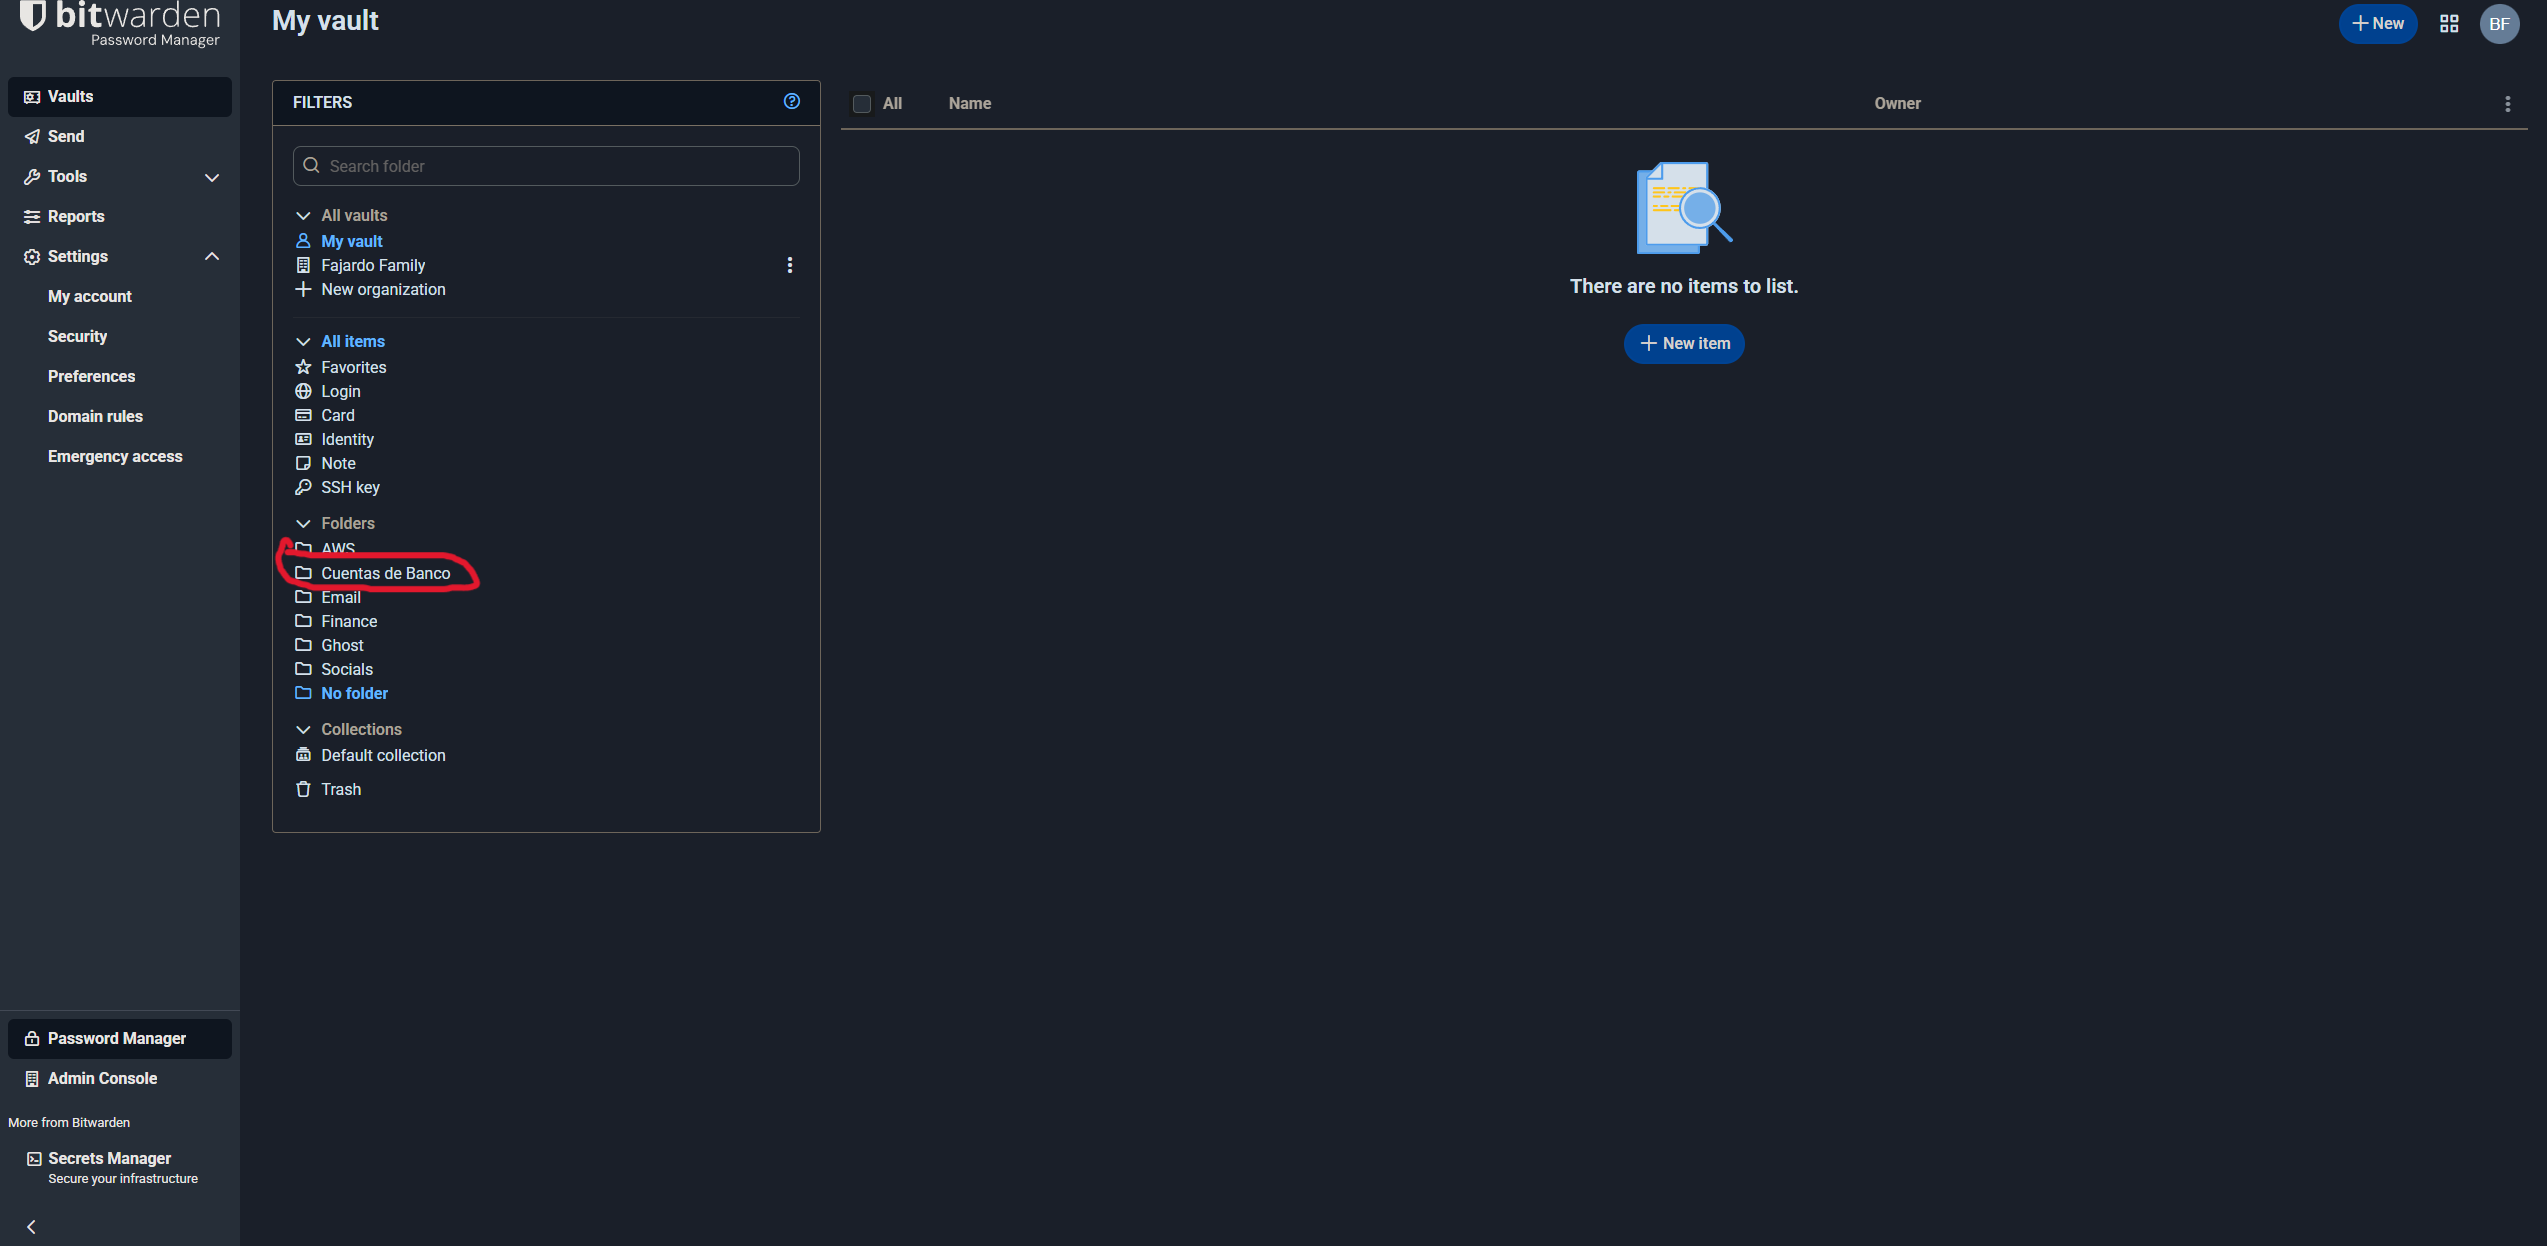This screenshot has width=2547, height=1246.
Task: Select the Cuentas de Banco folder
Action: [385, 573]
